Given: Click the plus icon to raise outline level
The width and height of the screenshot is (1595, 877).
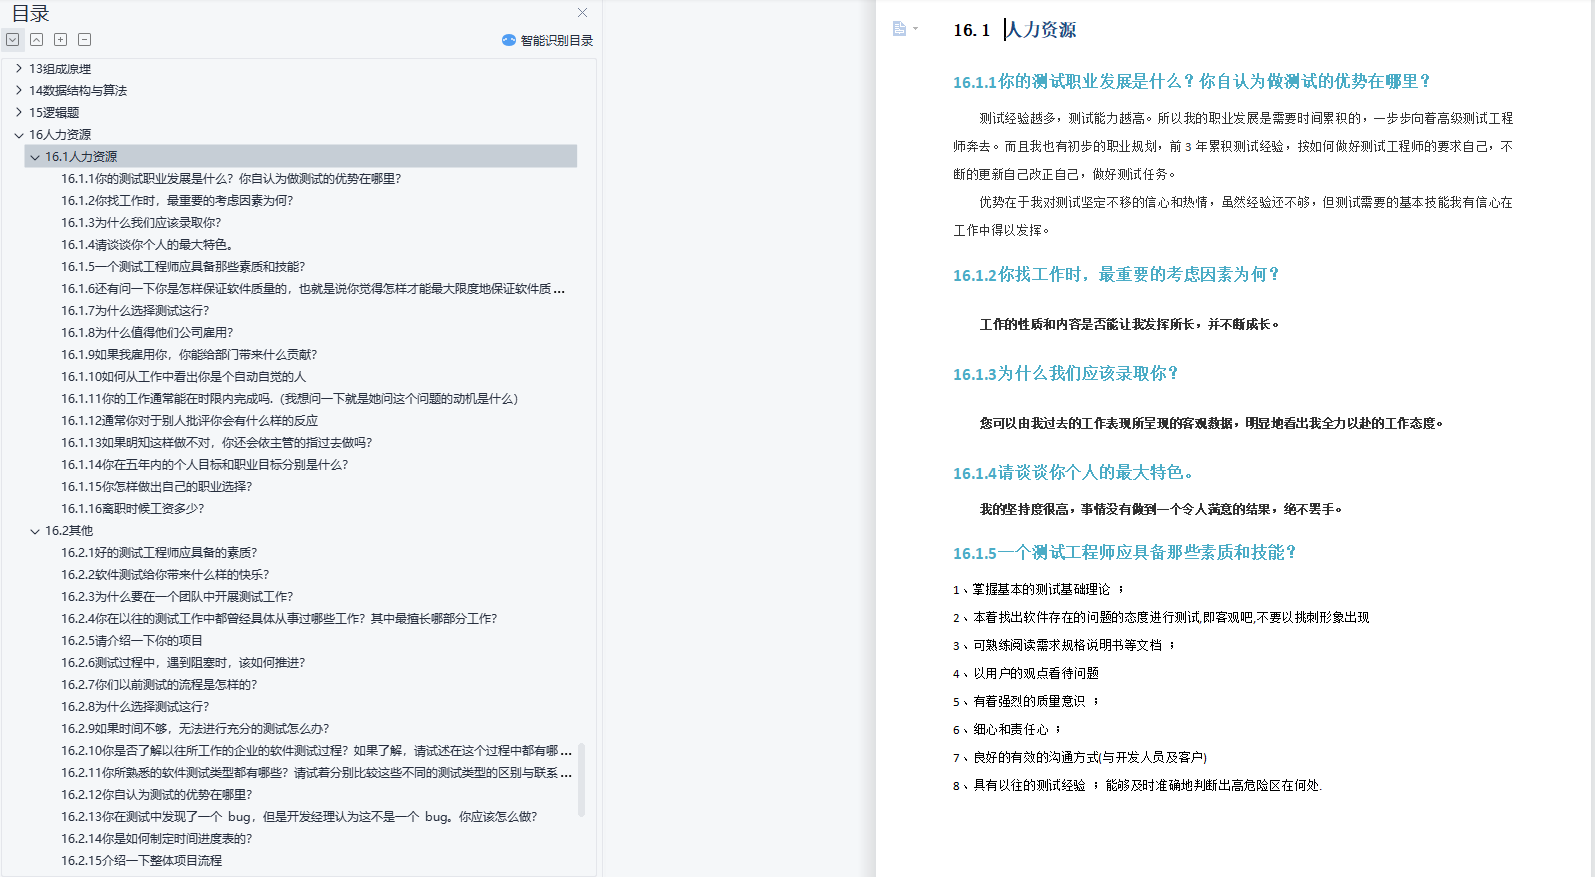Looking at the screenshot, I should click(x=60, y=40).
